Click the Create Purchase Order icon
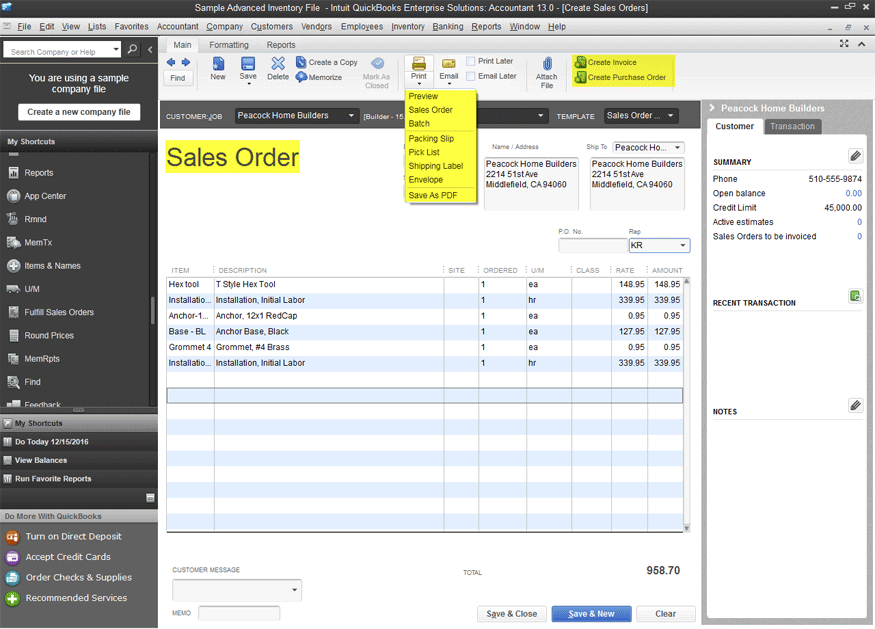Viewport: 875px width, 629px height. tap(580, 77)
